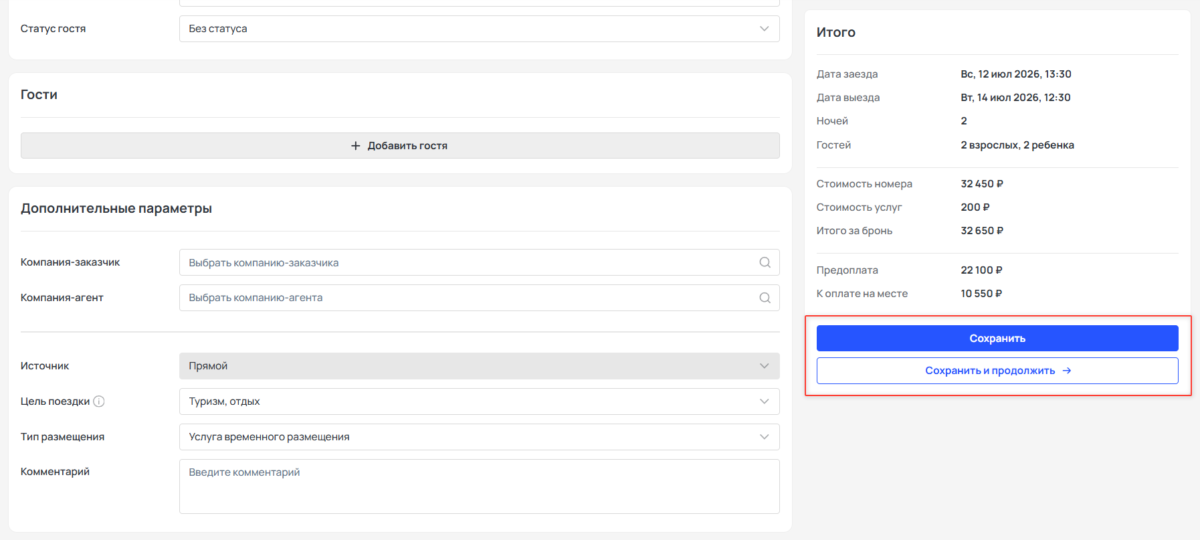Click the Статус гостя label
The image size is (1200, 540).
53,29
